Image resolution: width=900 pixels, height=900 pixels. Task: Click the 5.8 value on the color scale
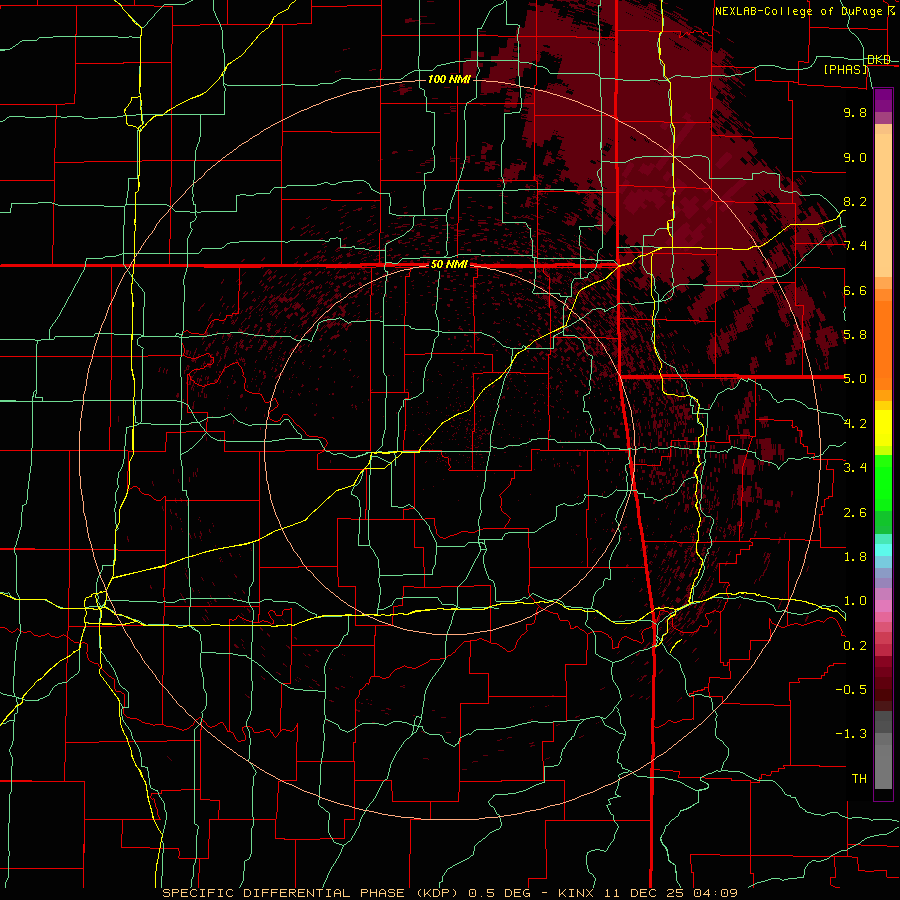point(855,335)
